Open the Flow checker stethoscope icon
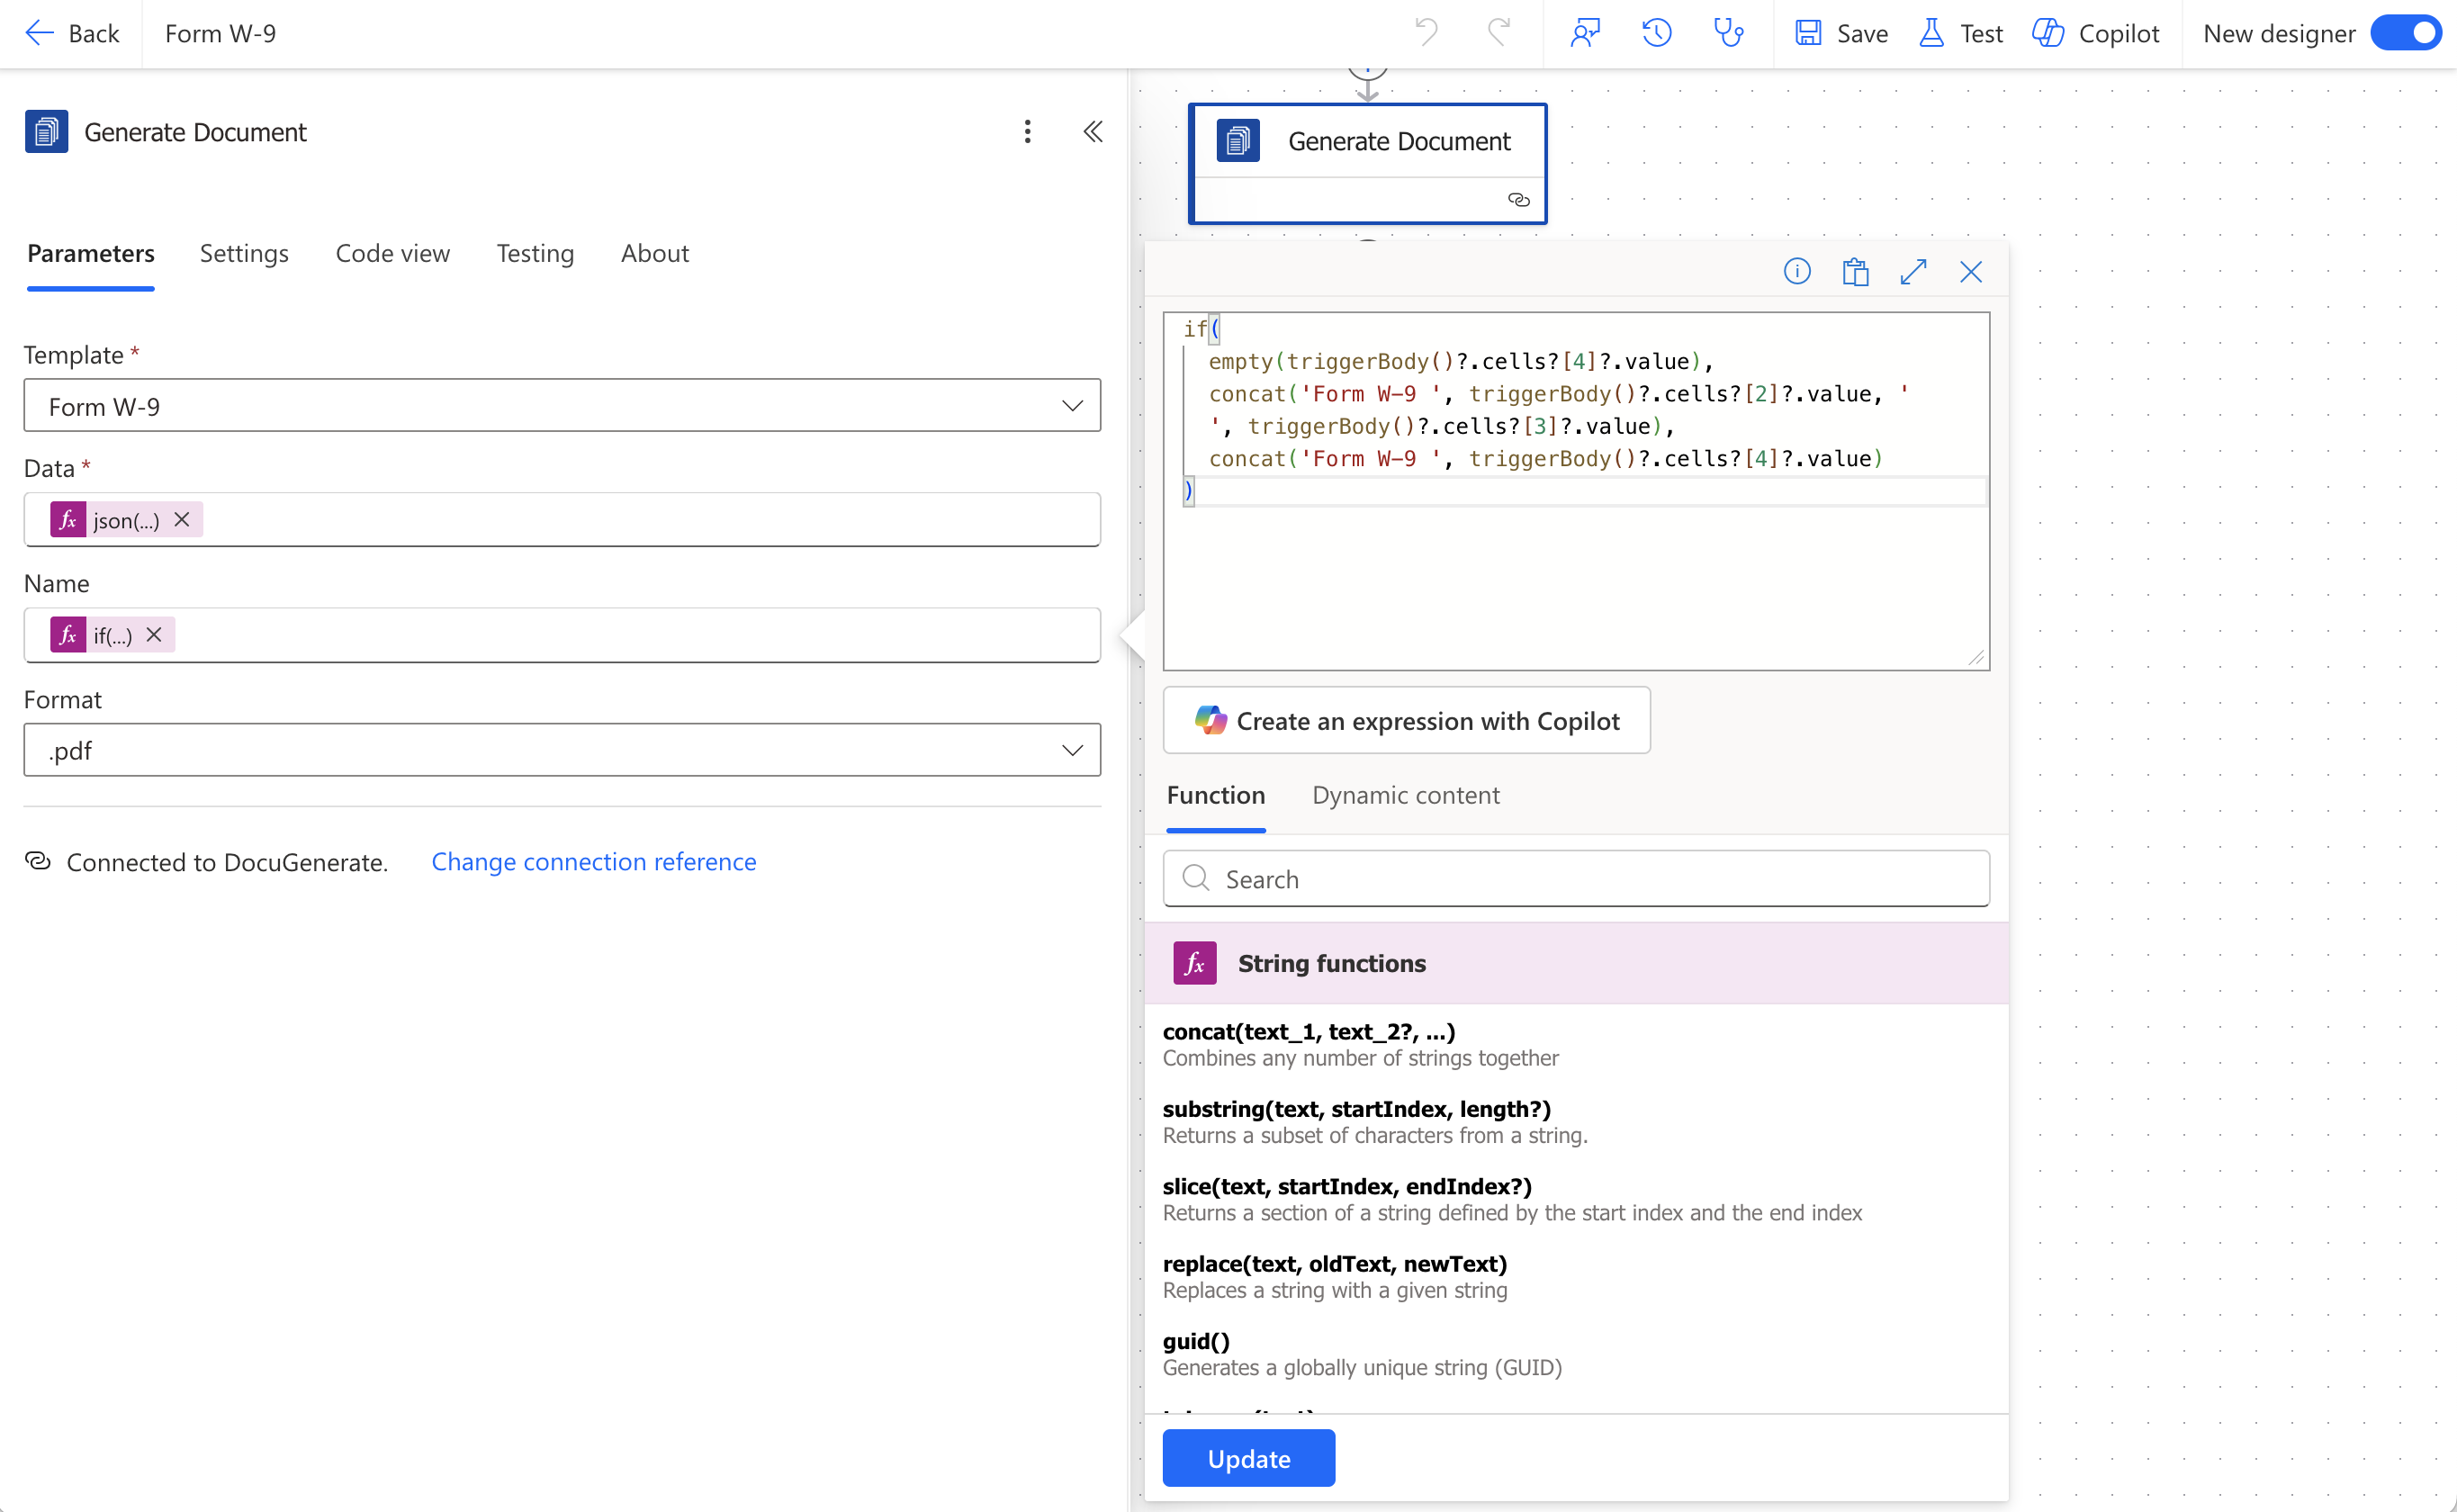The height and width of the screenshot is (1512, 2457). pos(1728,33)
